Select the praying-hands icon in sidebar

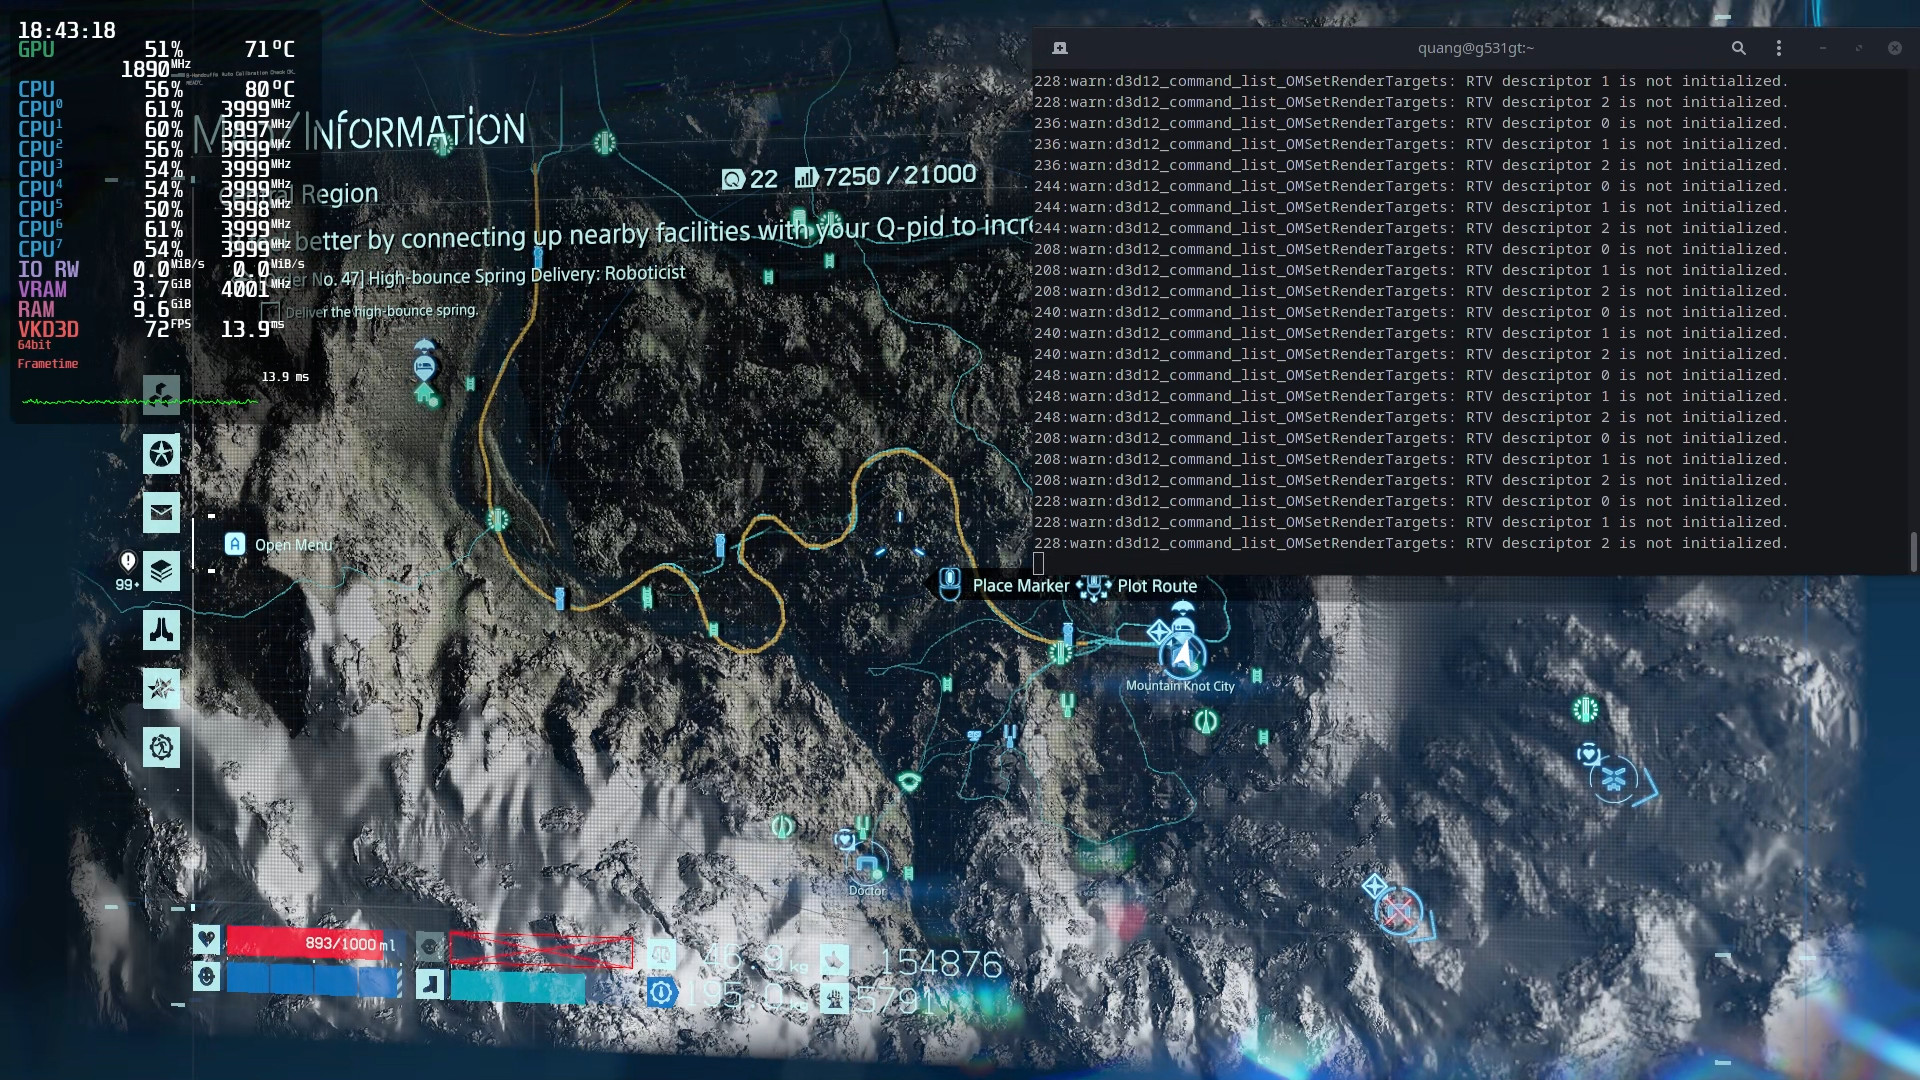tap(161, 630)
